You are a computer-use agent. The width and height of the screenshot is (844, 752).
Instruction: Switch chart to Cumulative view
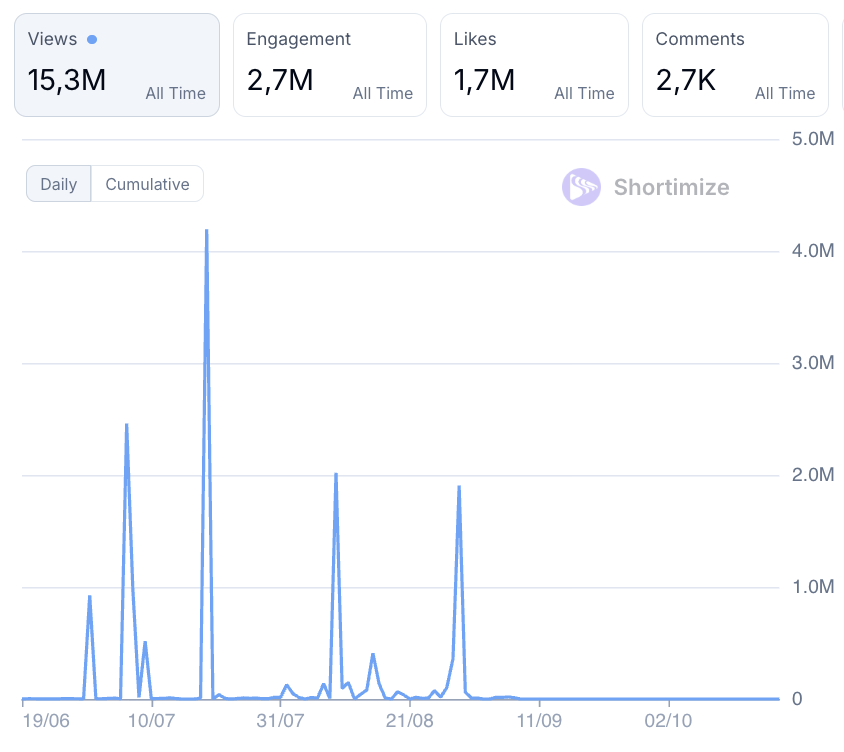147,184
